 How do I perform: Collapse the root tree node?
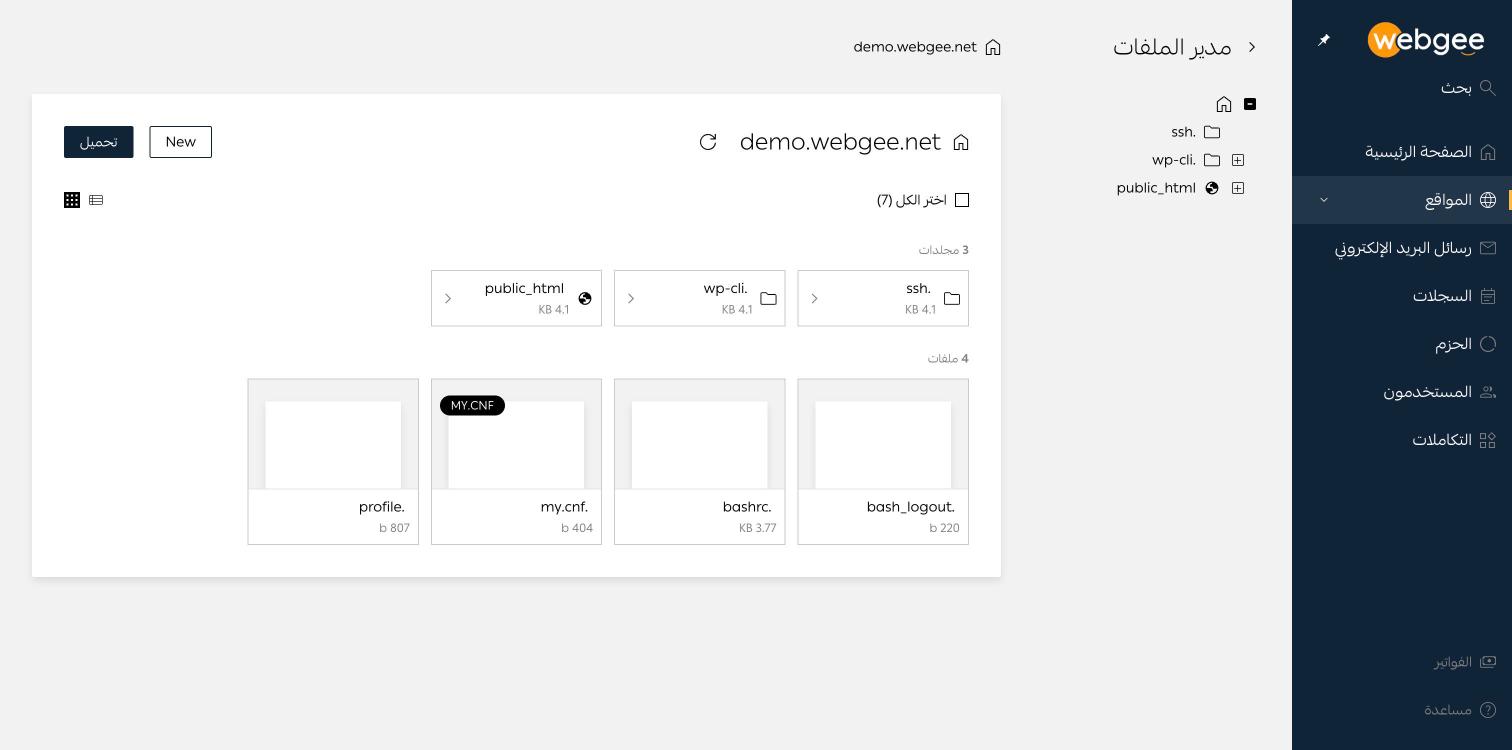click(x=1250, y=104)
